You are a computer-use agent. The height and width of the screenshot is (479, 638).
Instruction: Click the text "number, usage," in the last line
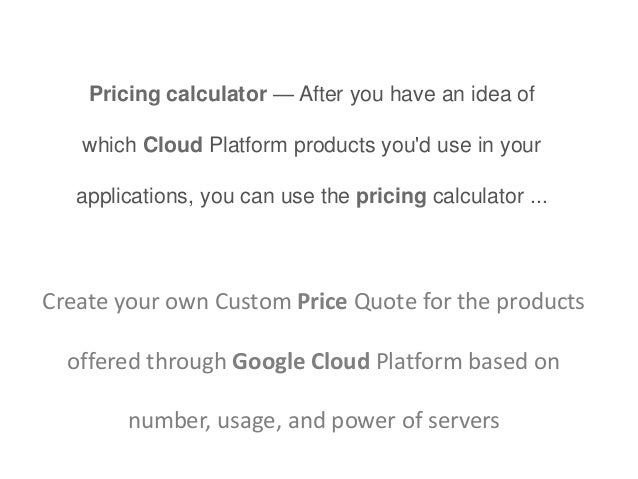coord(201,421)
